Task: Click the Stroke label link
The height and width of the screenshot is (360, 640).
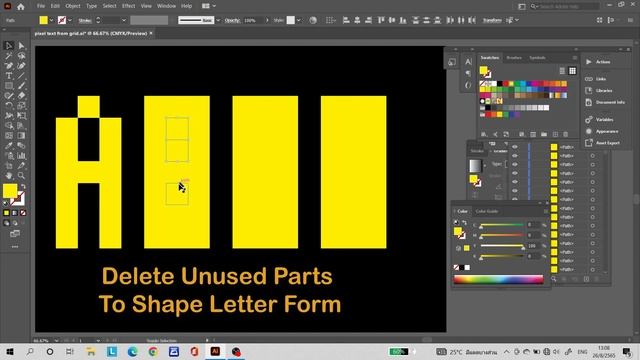Action: coord(85,20)
